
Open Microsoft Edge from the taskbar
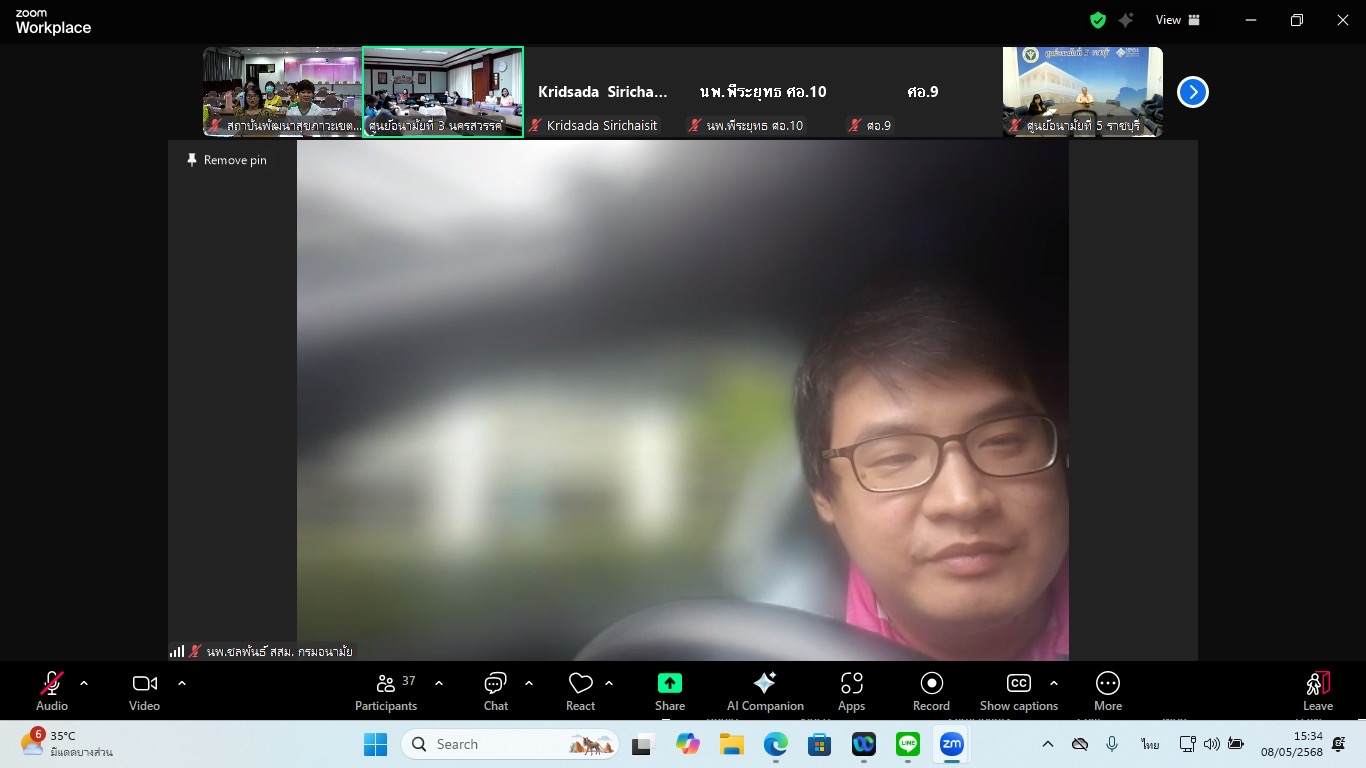776,744
